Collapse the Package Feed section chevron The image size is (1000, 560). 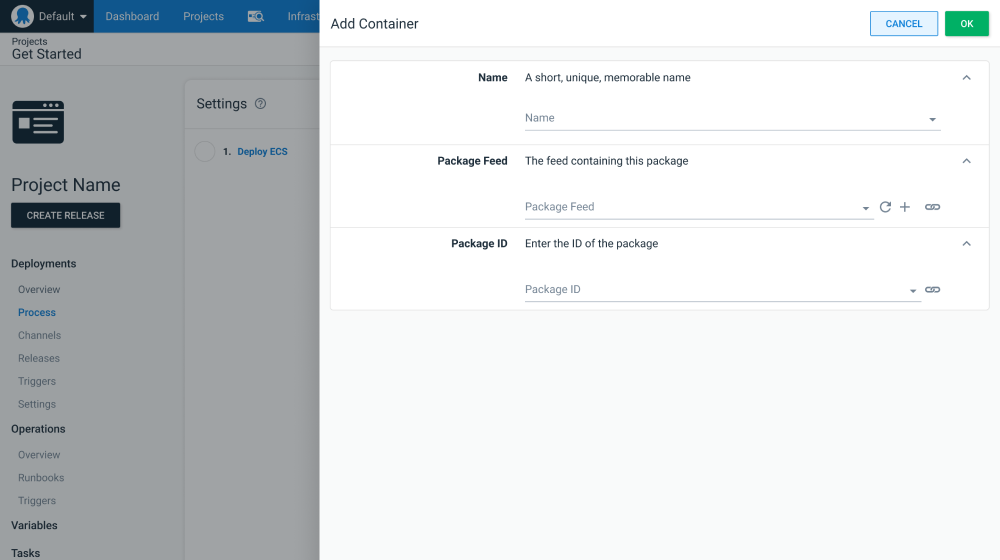click(967, 161)
